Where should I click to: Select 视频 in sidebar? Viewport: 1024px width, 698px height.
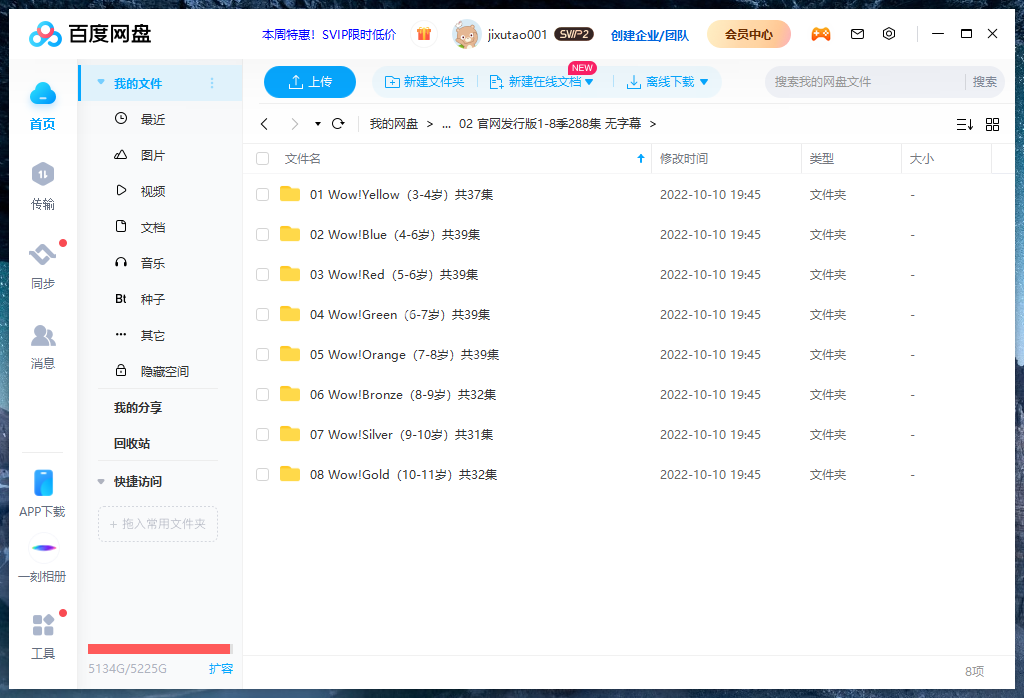point(160,191)
